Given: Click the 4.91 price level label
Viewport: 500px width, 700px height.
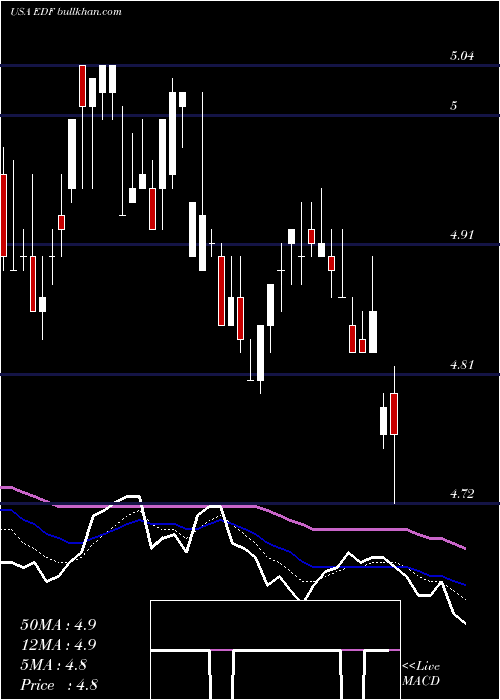Looking at the screenshot, I should (462, 235).
